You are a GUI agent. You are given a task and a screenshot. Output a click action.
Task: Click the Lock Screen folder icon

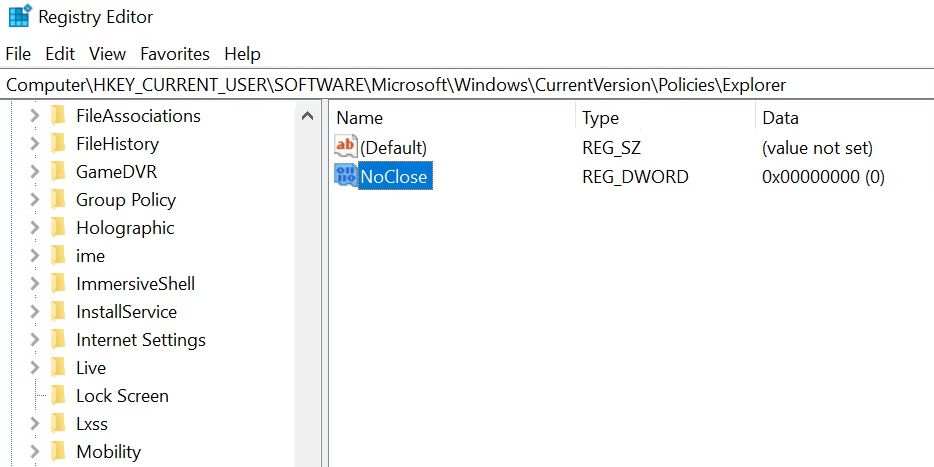(58, 396)
